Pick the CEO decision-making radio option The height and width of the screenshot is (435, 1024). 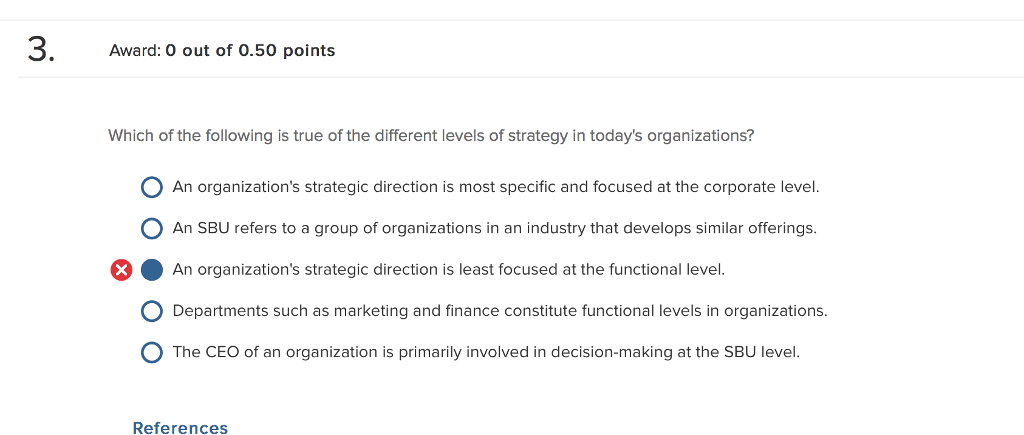point(151,353)
